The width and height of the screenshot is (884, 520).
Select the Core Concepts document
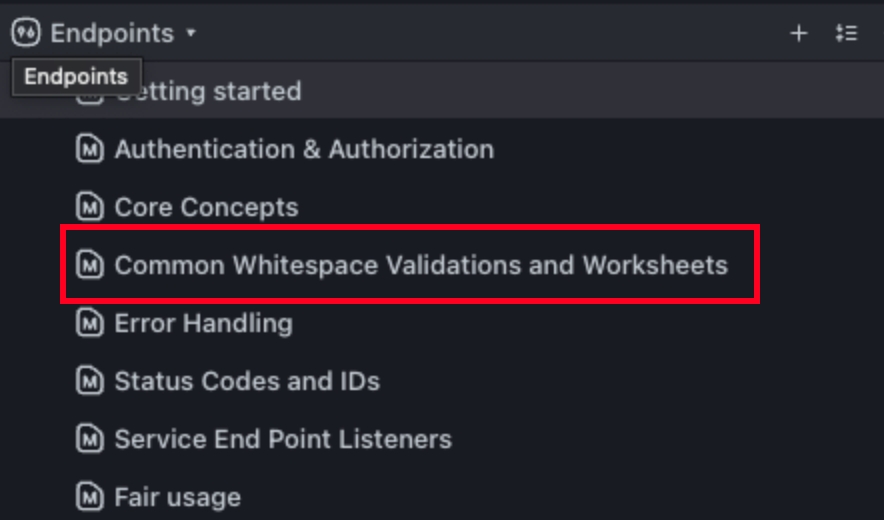point(206,207)
